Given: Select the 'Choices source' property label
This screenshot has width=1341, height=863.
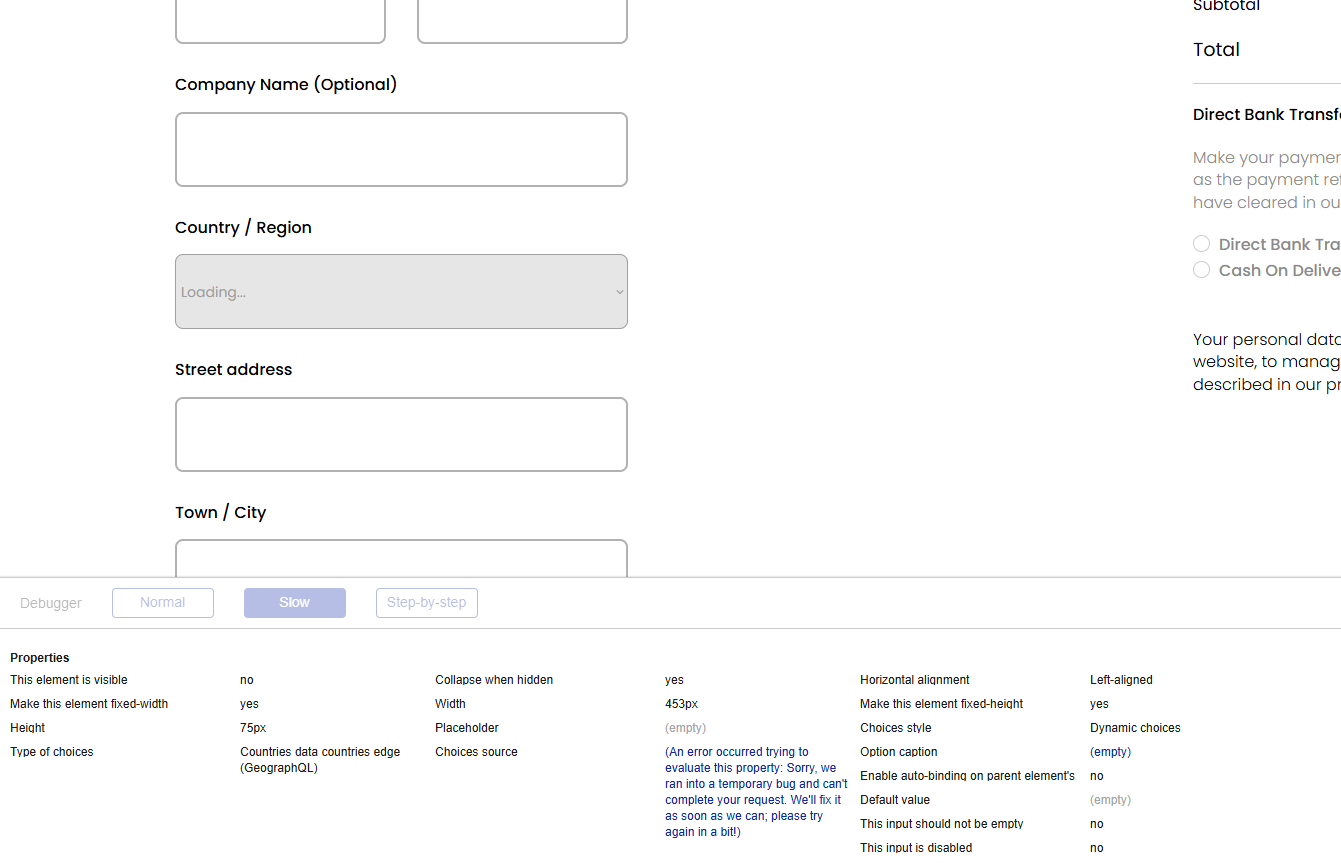Looking at the screenshot, I should 477,752.
